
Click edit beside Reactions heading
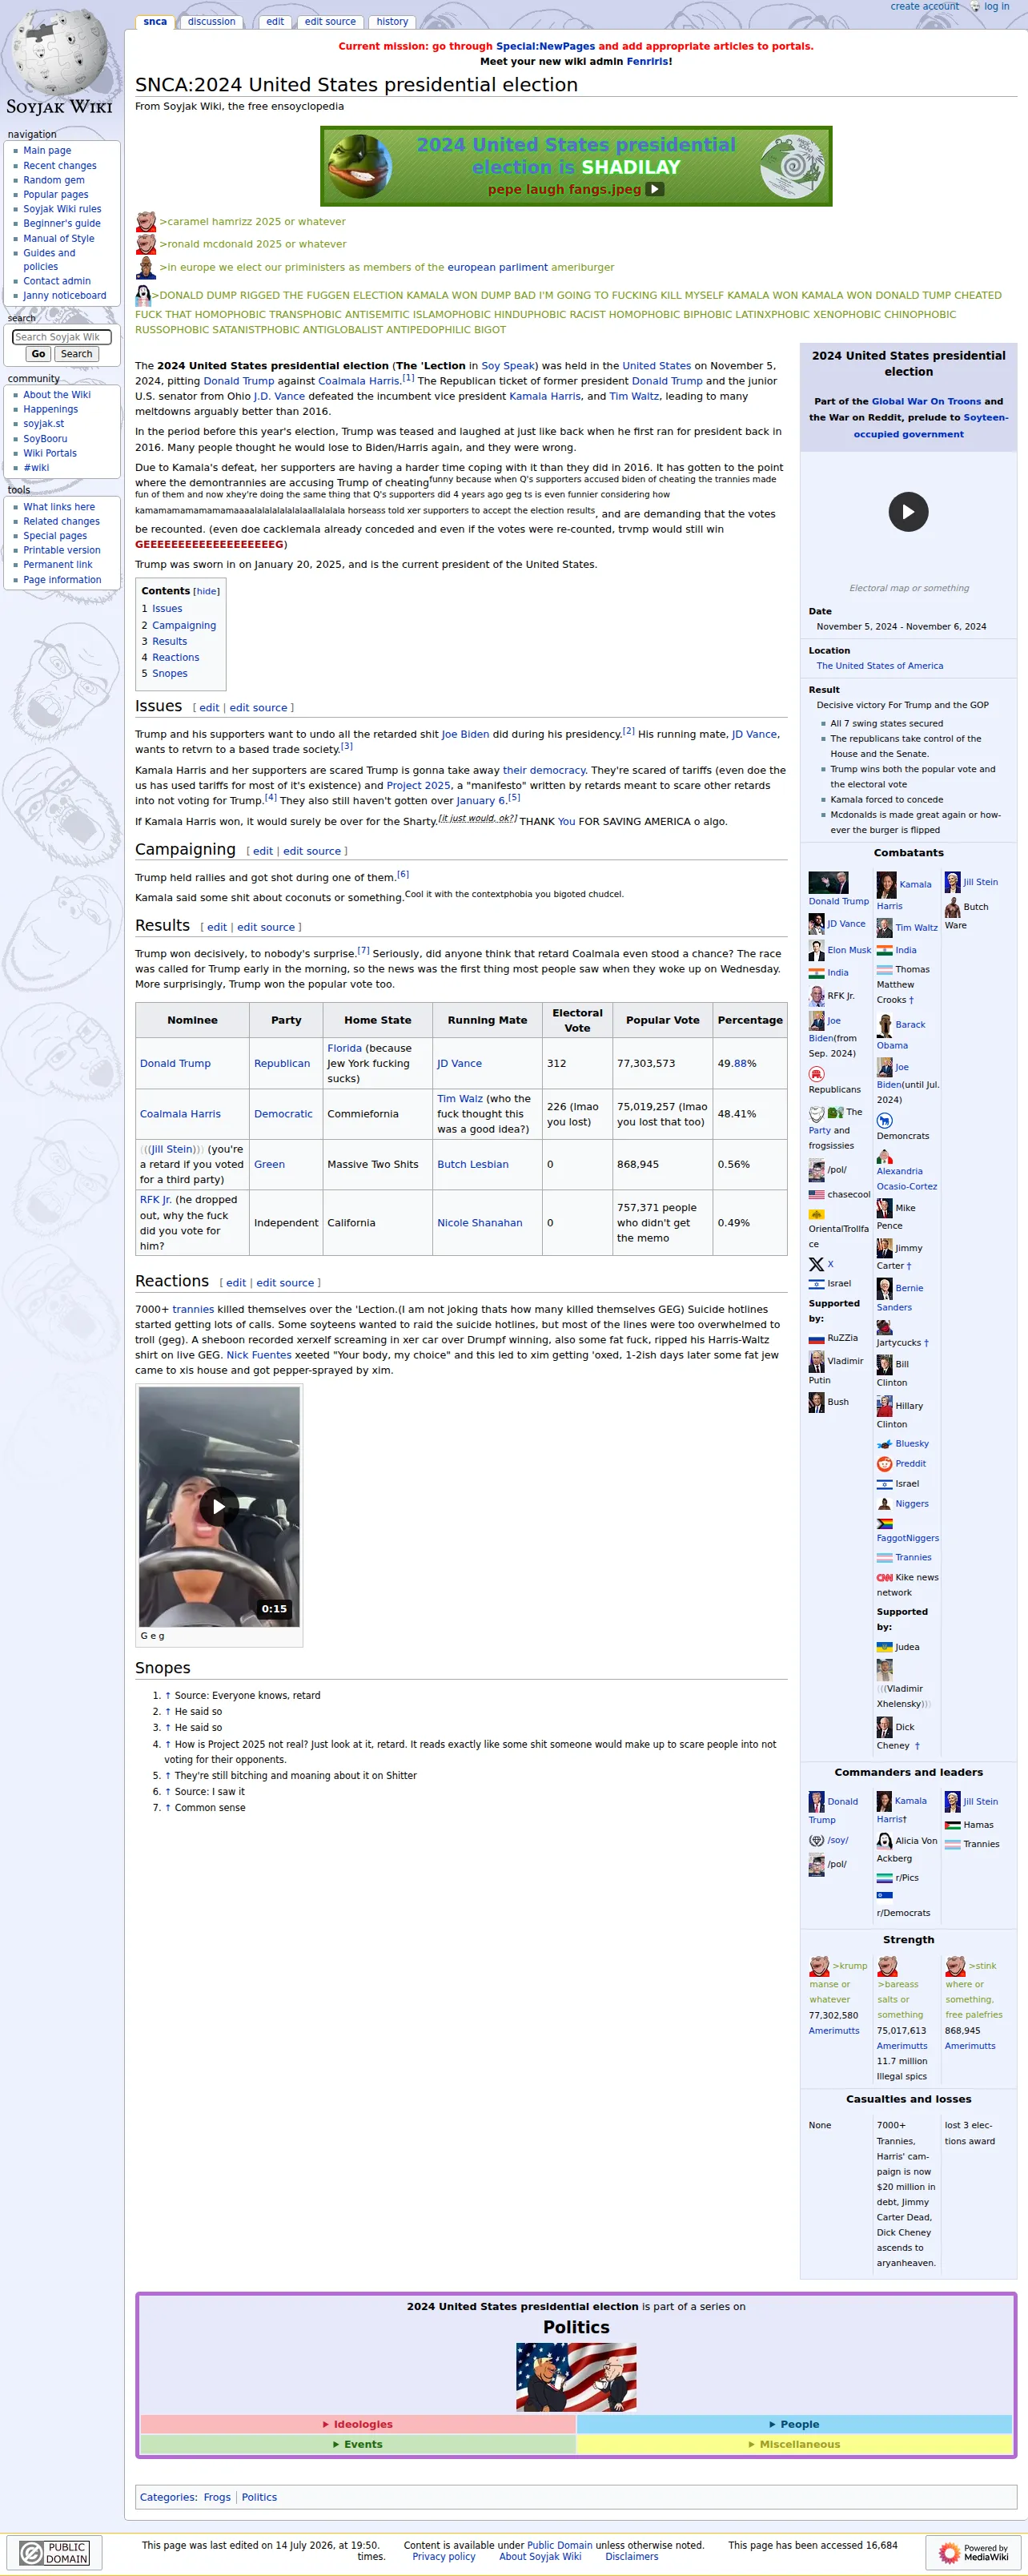[x=236, y=1283]
